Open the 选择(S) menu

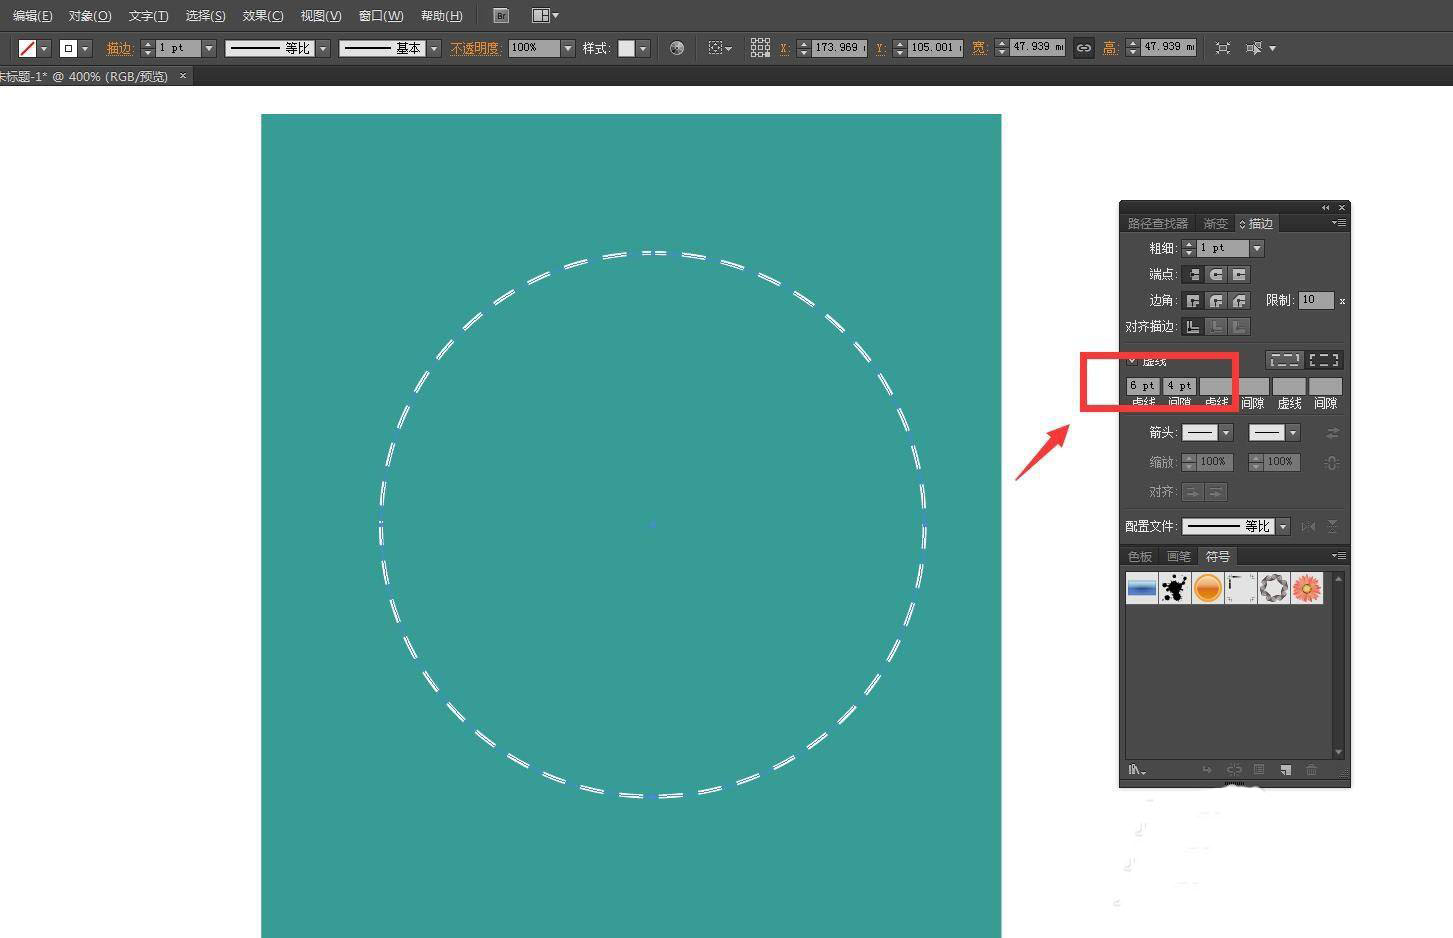click(205, 16)
